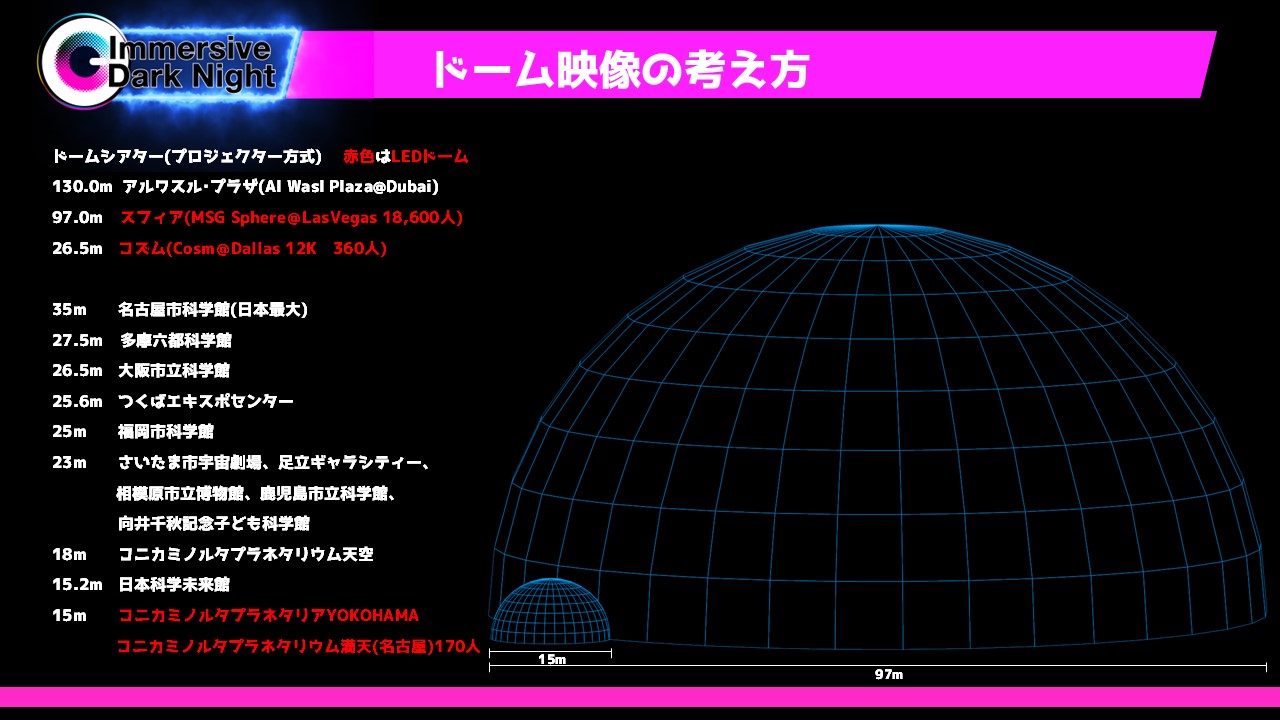Click the Immersive Dark Night logo
Screen dimensions: 1280x720
[x=165, y=63]
